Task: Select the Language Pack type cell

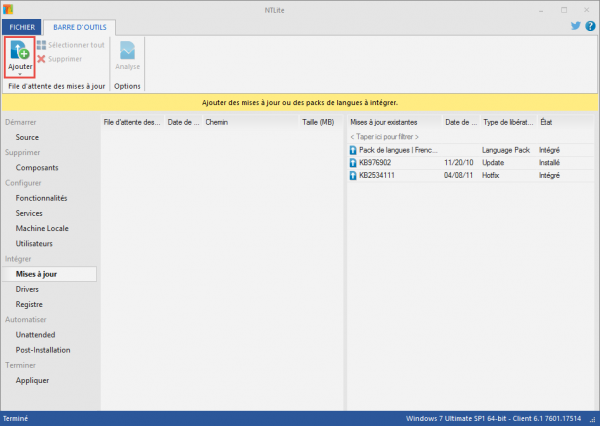Action: pyautogui.click(x=506, y=150)
